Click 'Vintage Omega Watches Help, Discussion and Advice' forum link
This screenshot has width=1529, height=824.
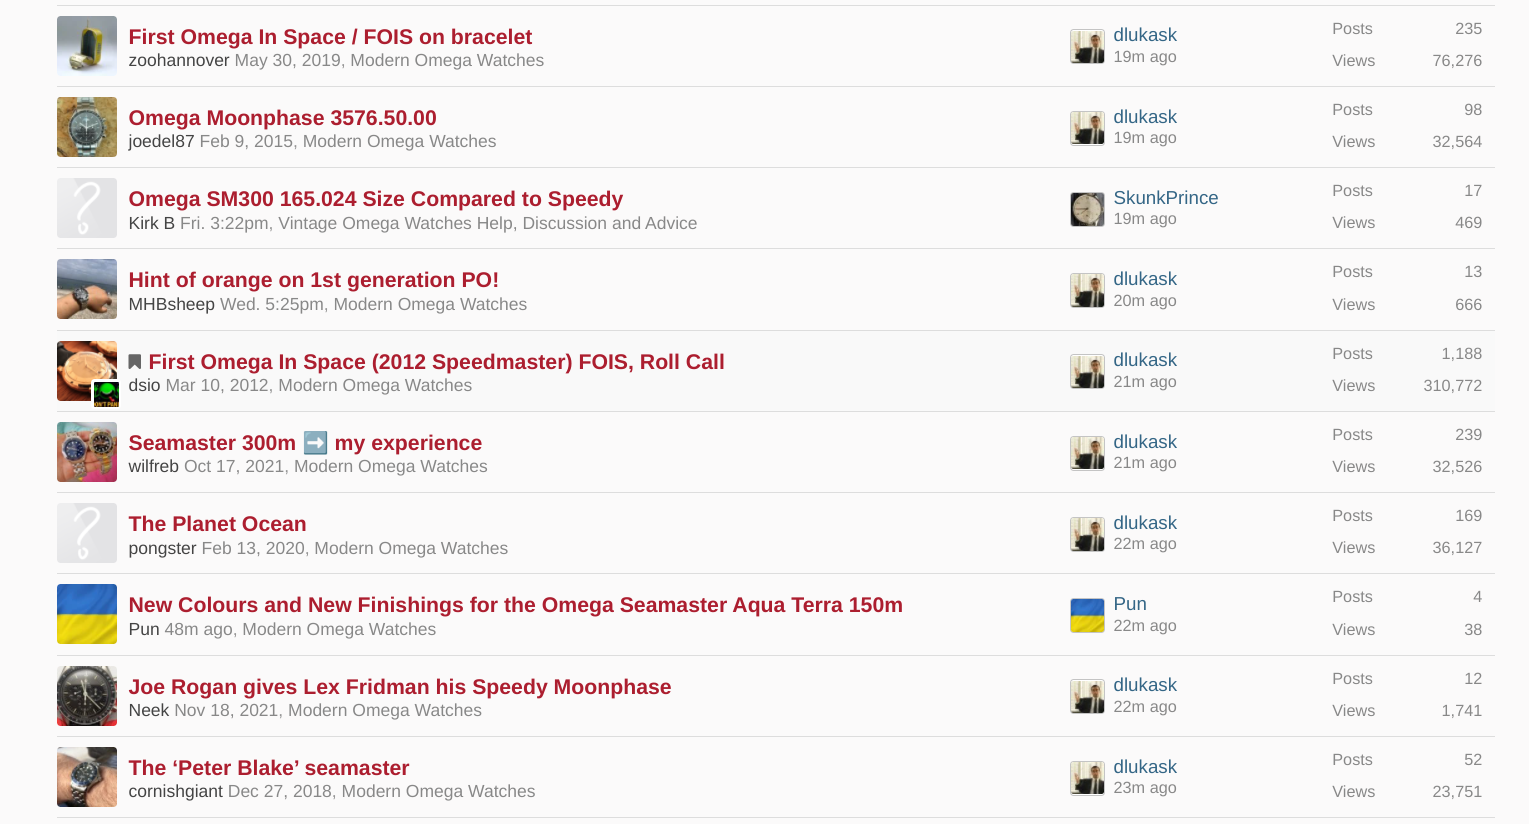(x=487, y=223)
